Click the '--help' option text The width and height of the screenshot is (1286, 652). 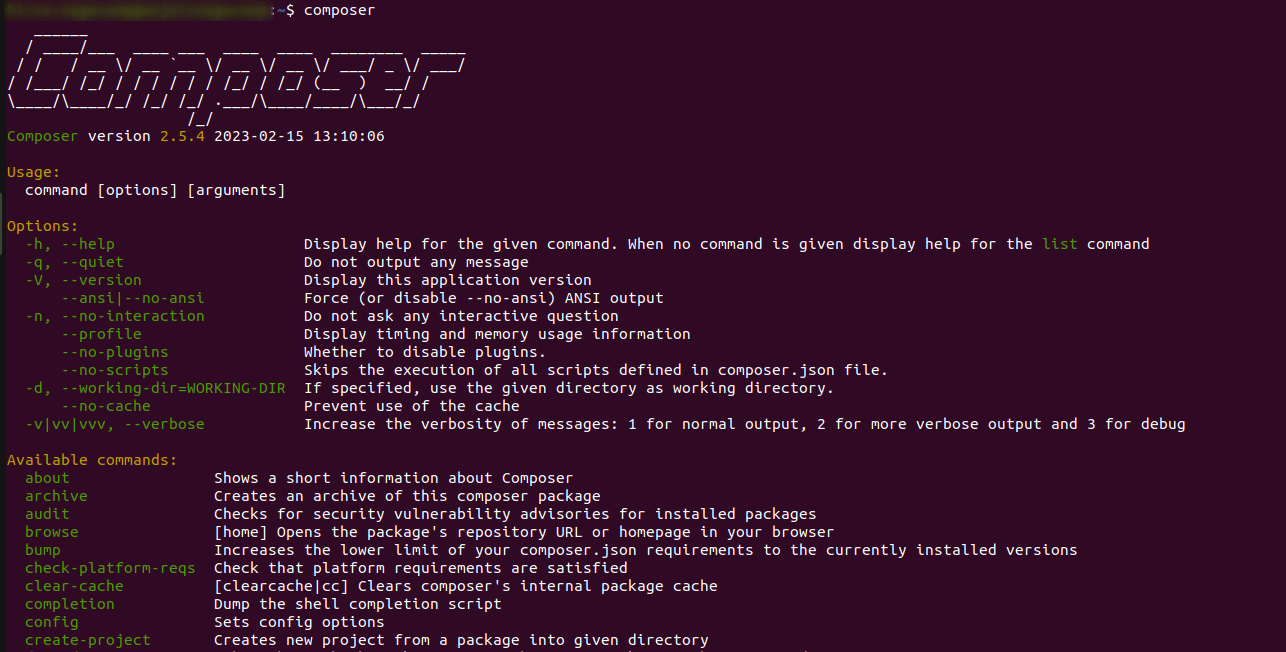88,244
